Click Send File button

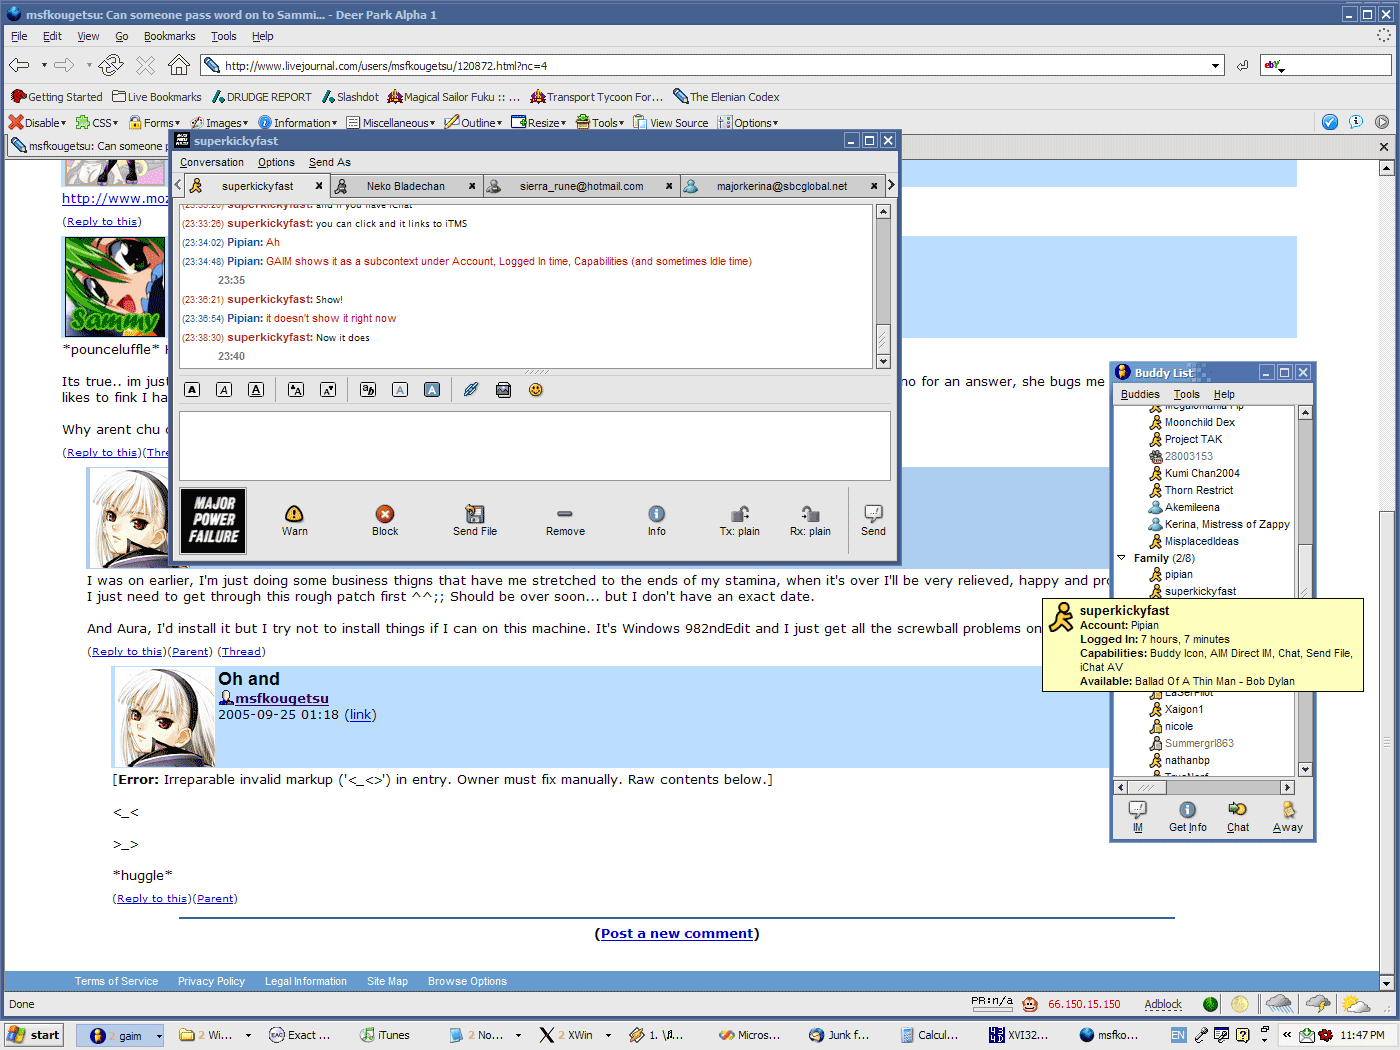click(x=475, y=521)
